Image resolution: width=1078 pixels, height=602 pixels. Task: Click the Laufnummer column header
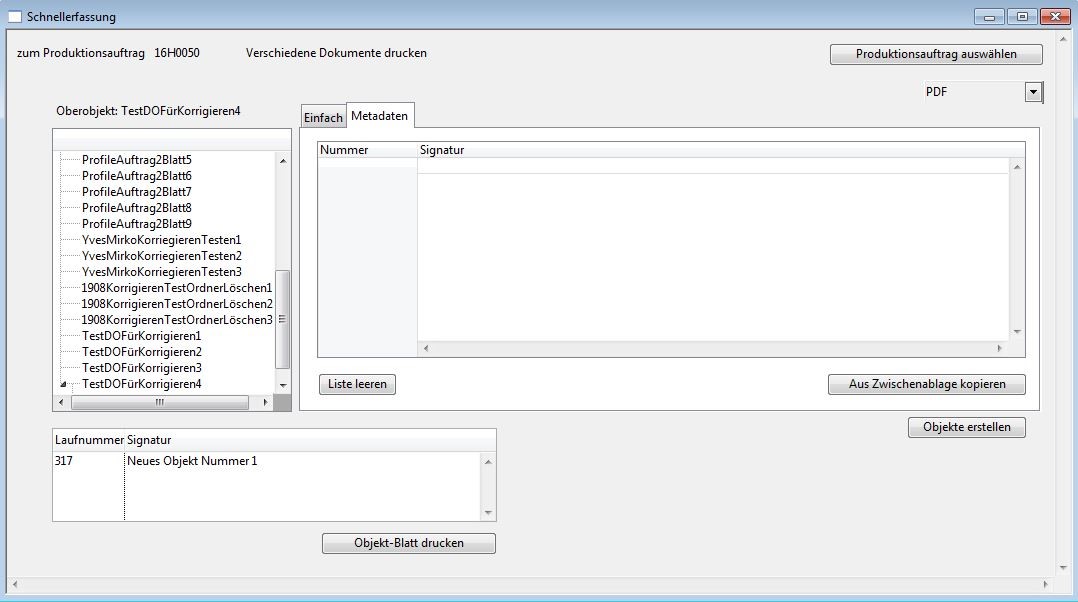click(89, 440)
